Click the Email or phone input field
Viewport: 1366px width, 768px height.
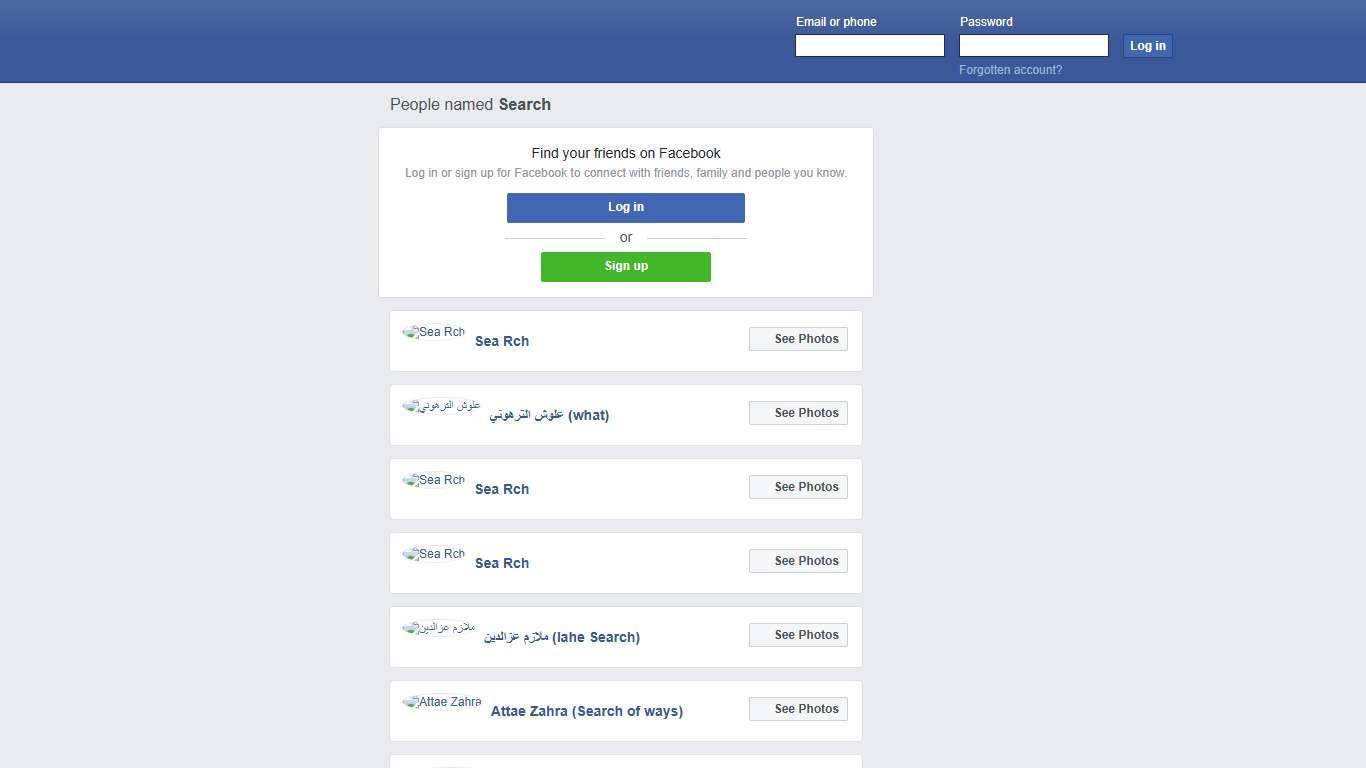pyautogui.click(x=869, y=45)
